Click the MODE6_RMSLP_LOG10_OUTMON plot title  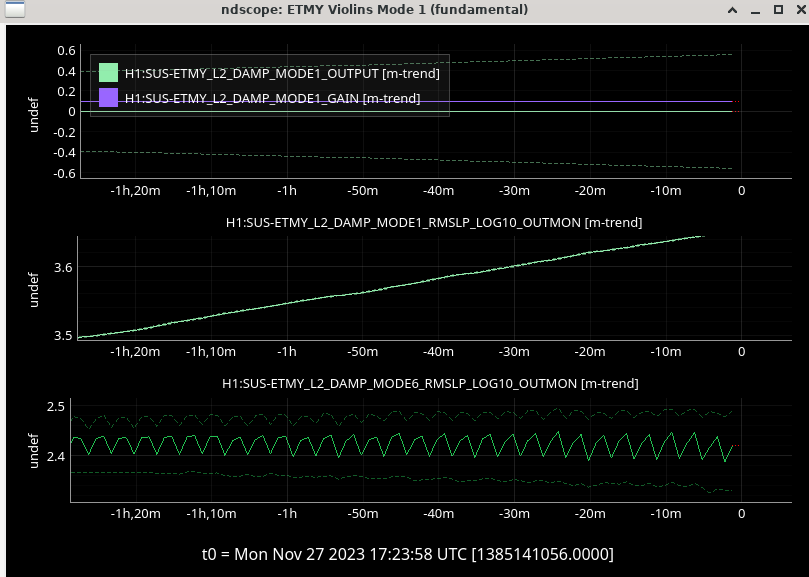pyautogui.click(x=430, y=383)
